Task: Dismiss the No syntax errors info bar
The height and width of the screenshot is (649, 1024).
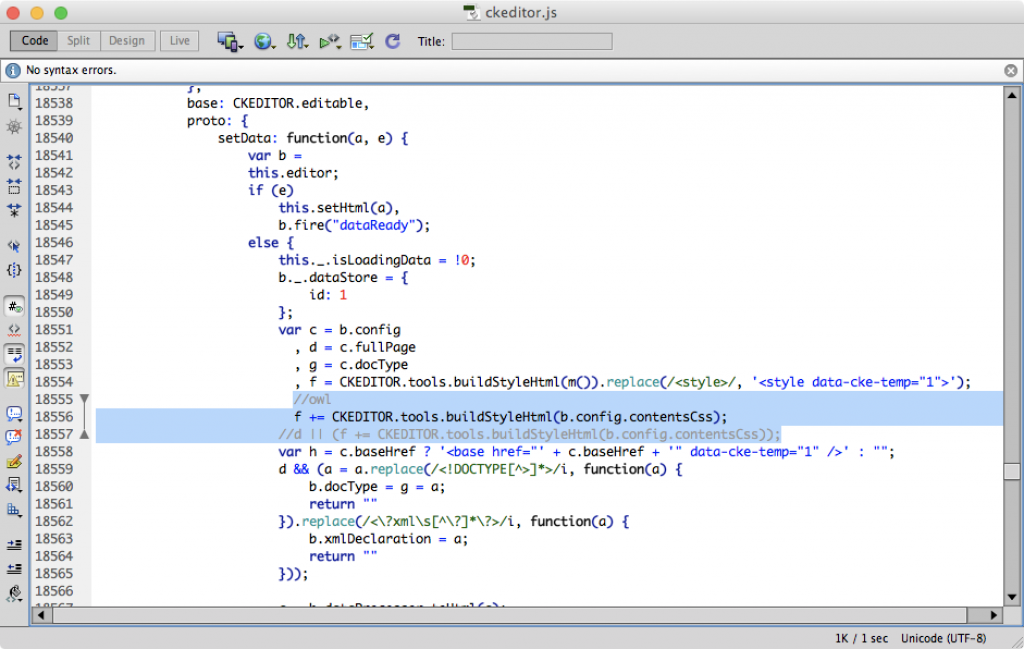Action: [1010, 71]
